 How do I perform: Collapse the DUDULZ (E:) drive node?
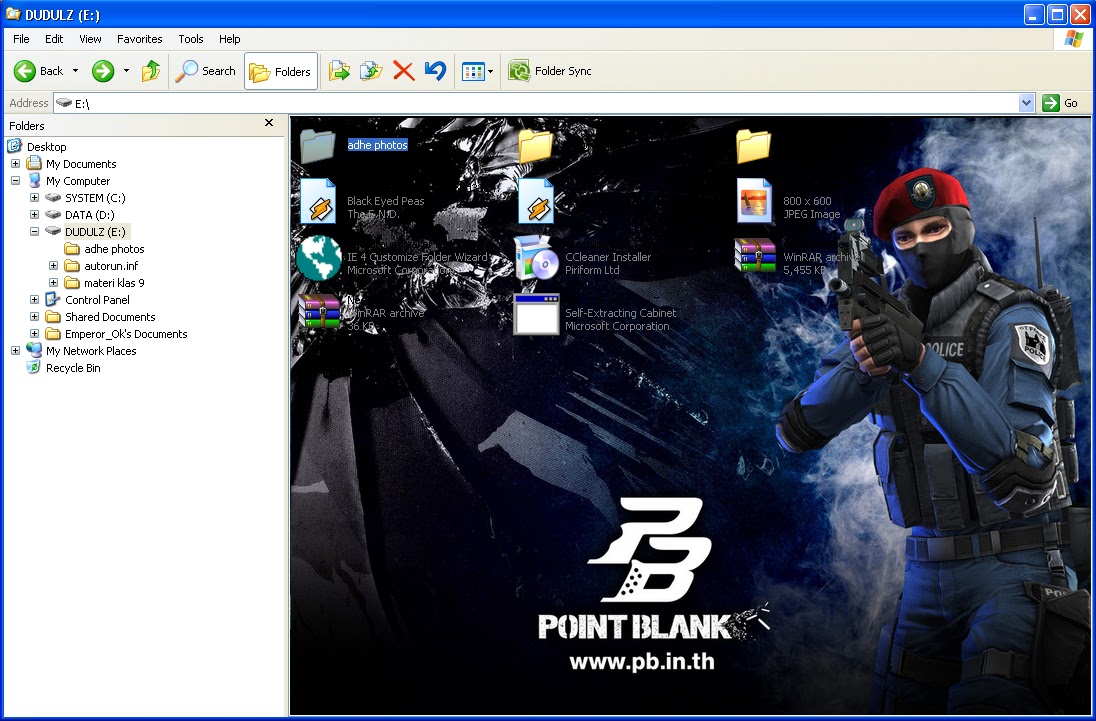tap(34, 231)
